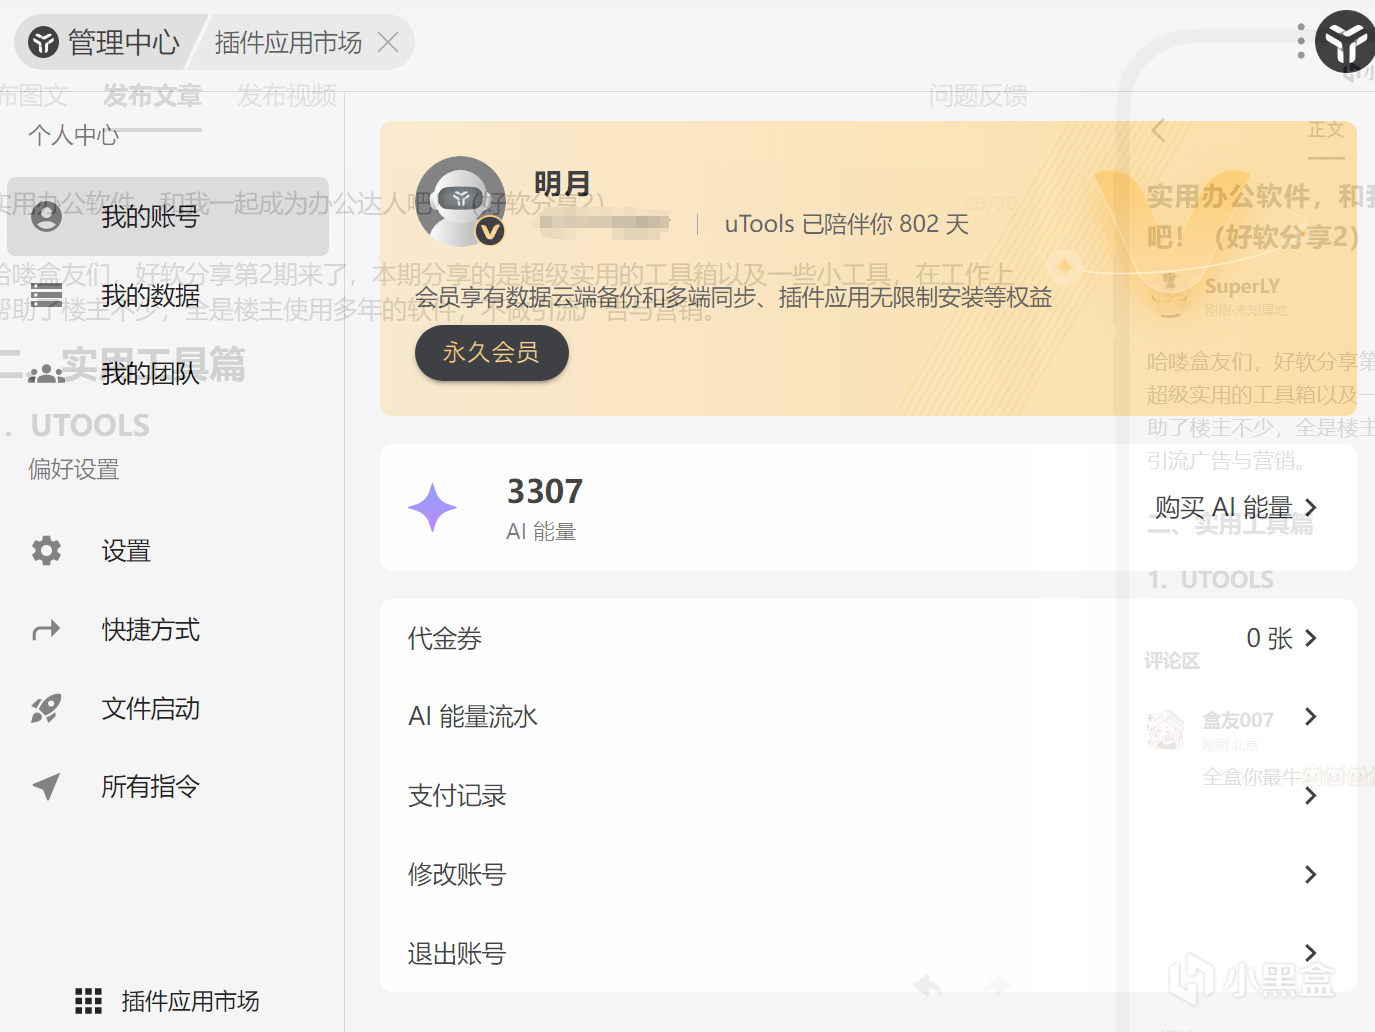Select 我的账号 in sidebar
The height and width of the screenshot is (1032, 1375).
pos(168,216)
